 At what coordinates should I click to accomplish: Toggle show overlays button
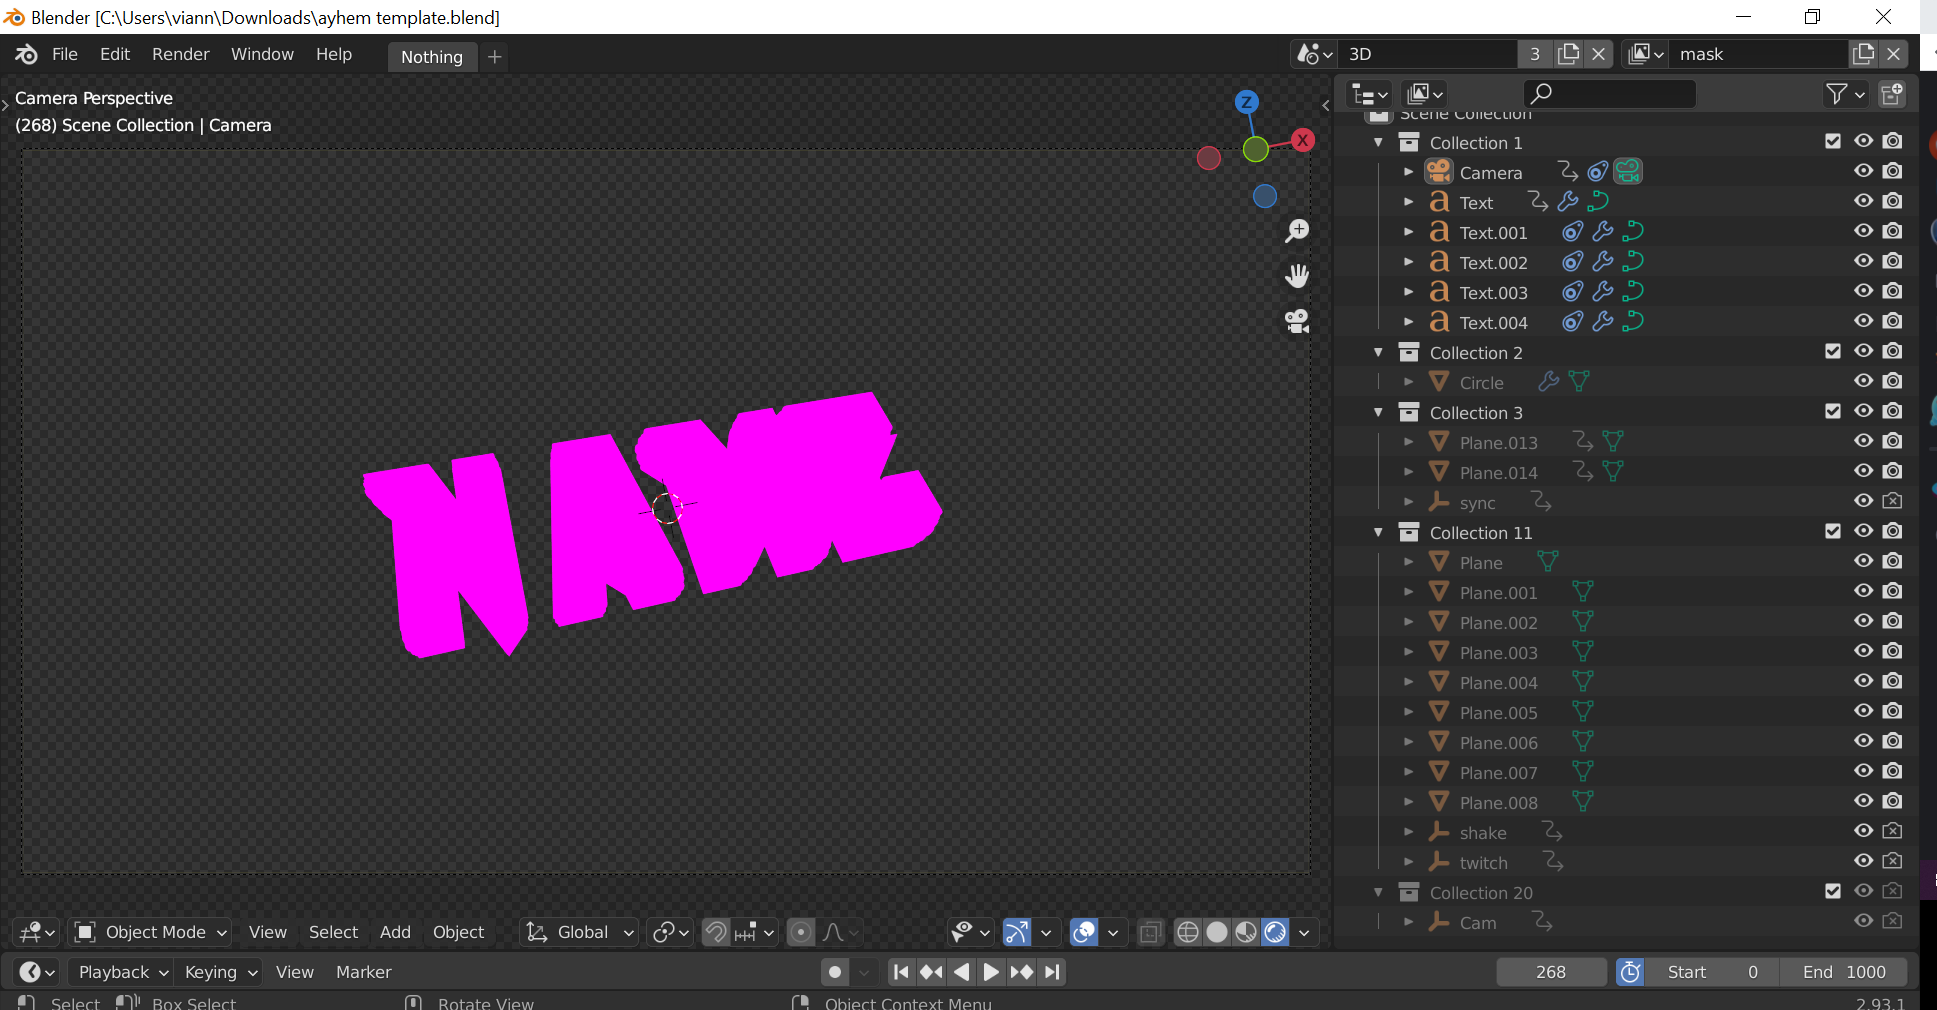[x=1084, y=932]
